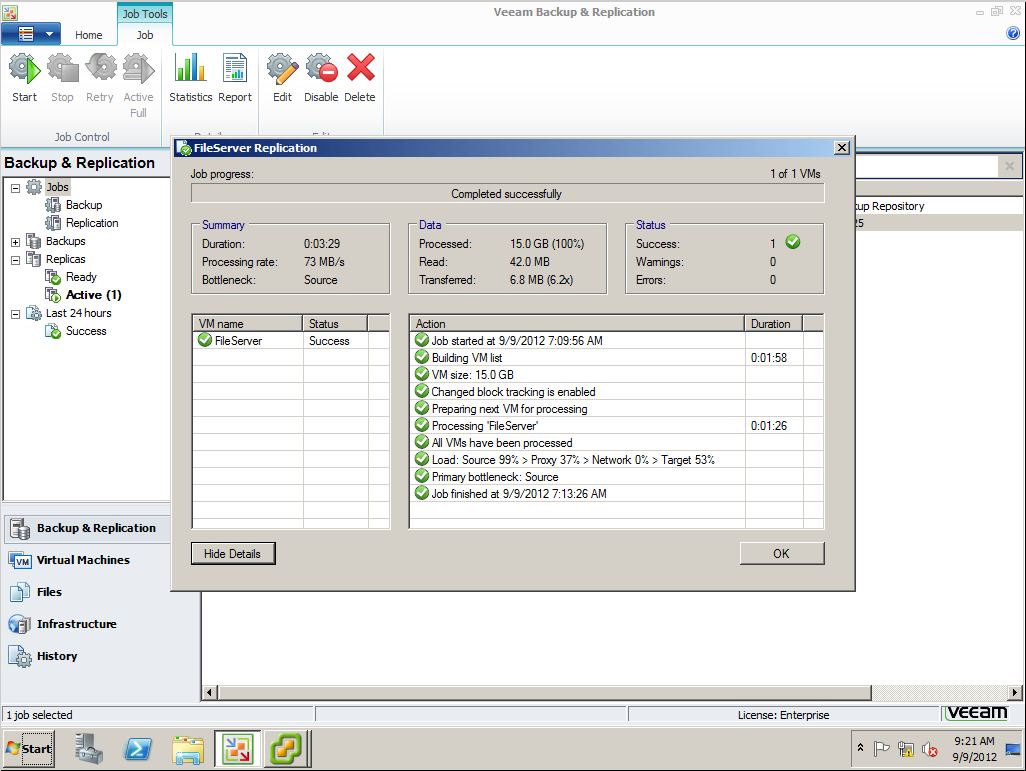1026x771 pixels.
Task: Click Hide Details button
Action: click(x=232, y=554)
